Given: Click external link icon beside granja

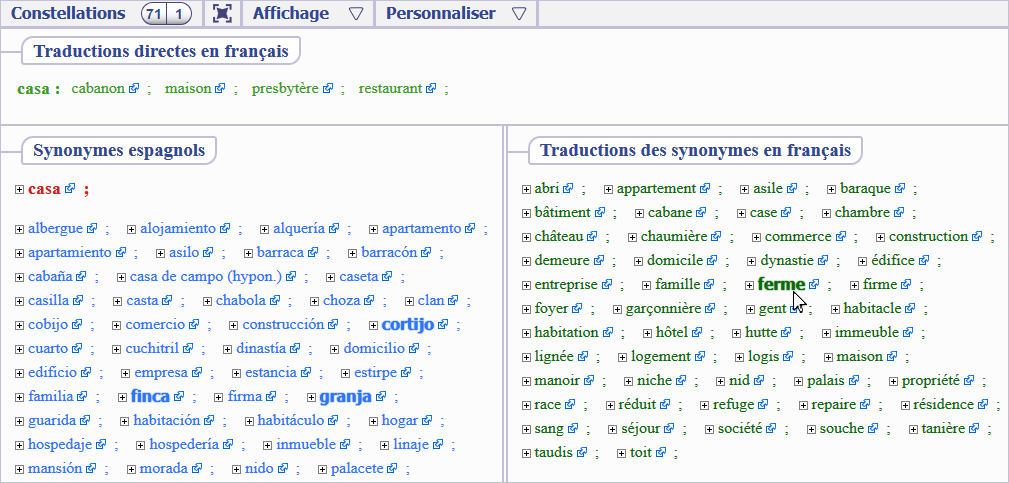Looking at the screenshot, I should pyautogui.click(x=381, y=397).
